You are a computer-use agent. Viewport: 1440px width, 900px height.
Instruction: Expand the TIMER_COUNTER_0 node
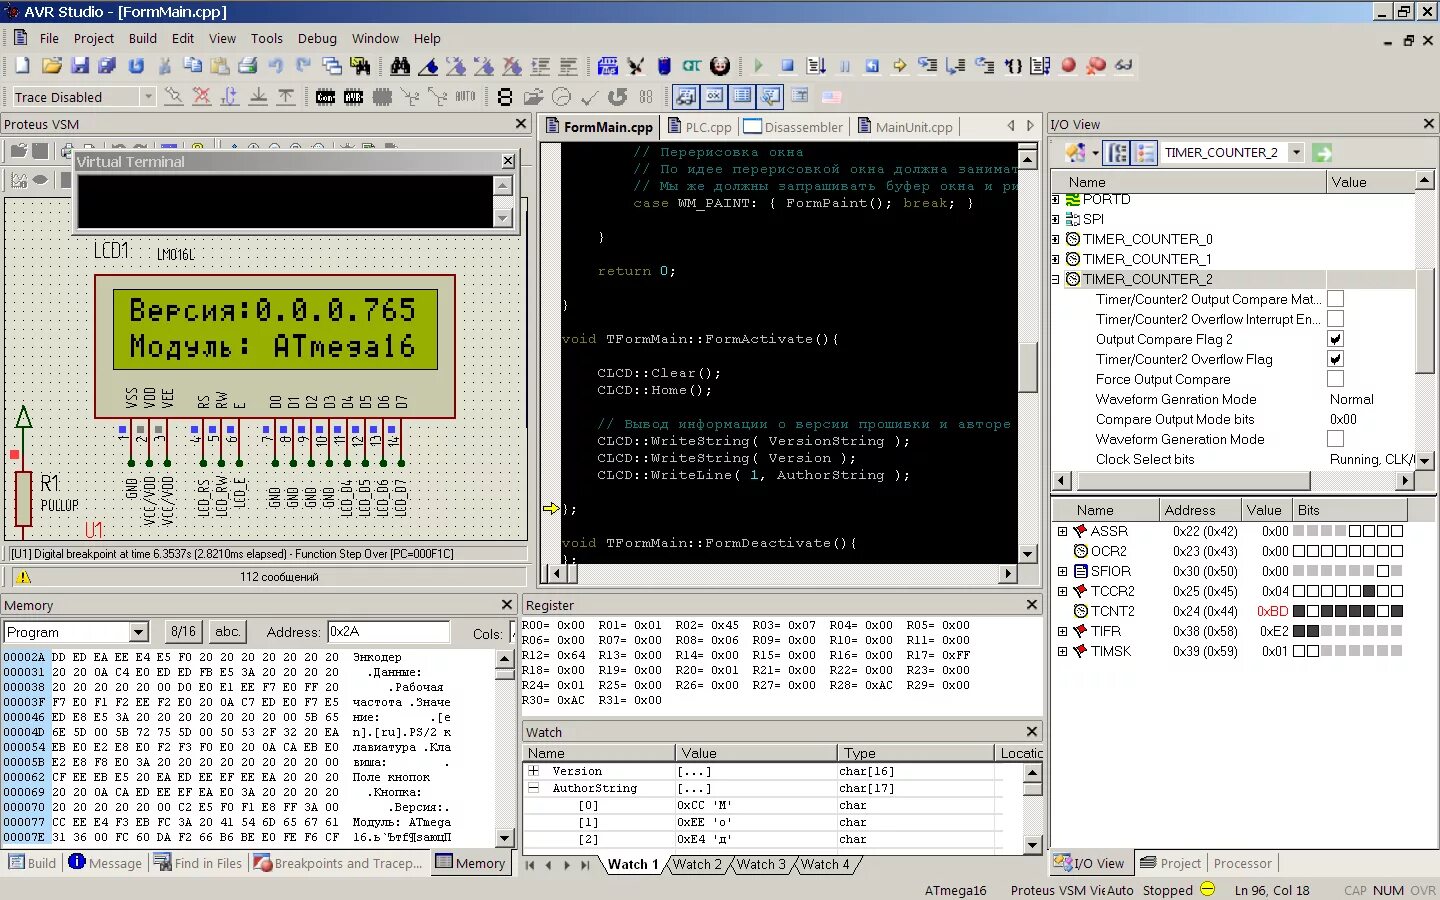pos(1056,239)
